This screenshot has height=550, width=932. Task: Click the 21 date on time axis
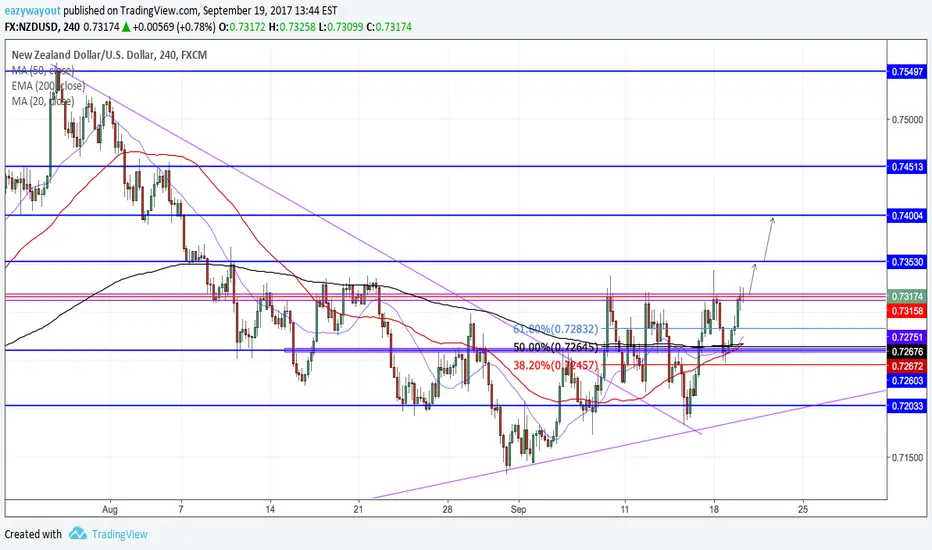(x=358, y=509)
